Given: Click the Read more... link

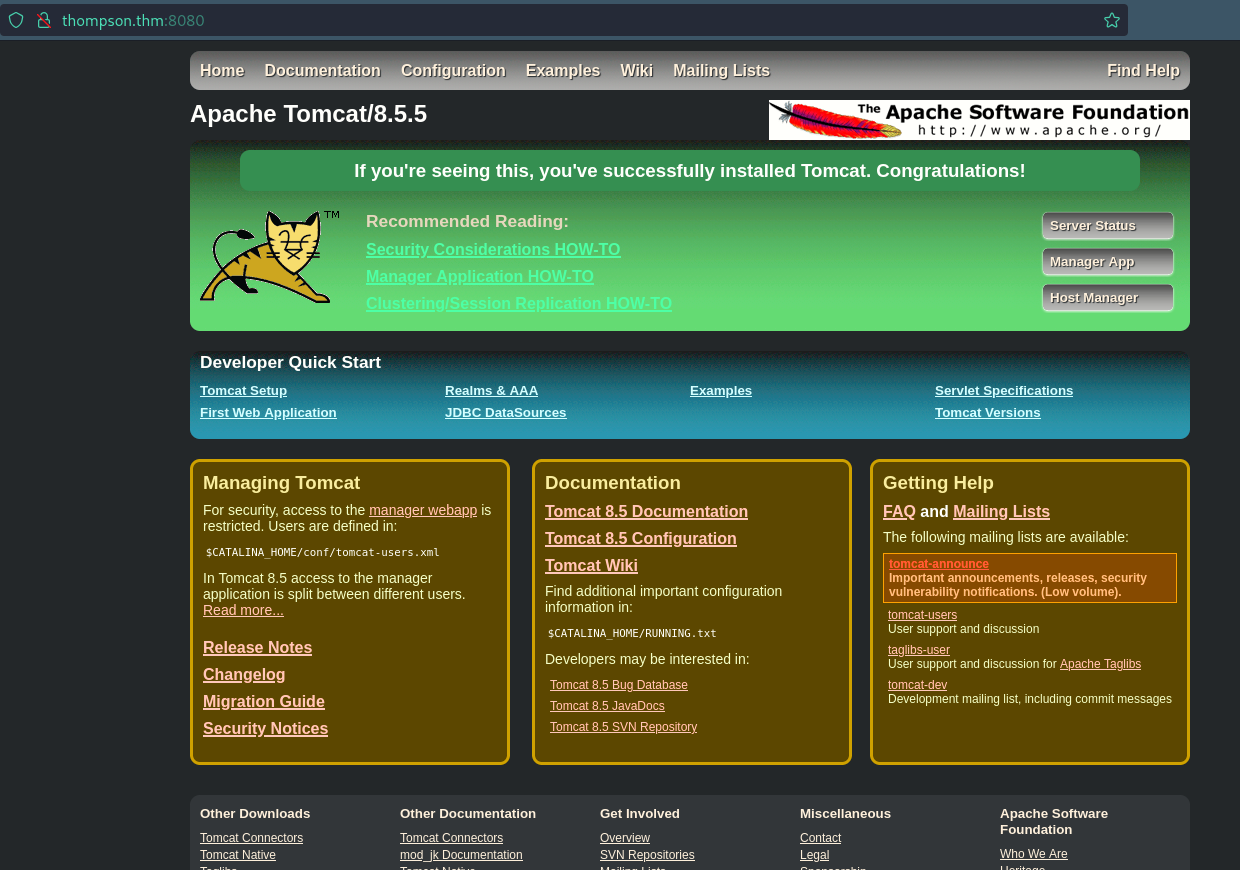Looking at the screenshot, I should (x=243, y=610).
